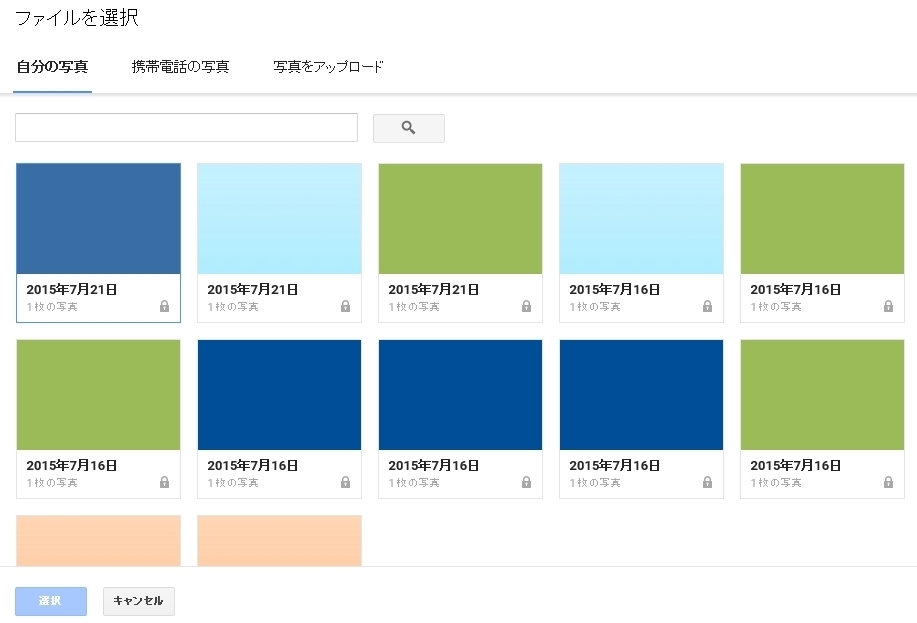The image size is (917, 623).
Task: Click date 2015年7月16日 under light blue album
Action: click(x=615, y=290)
